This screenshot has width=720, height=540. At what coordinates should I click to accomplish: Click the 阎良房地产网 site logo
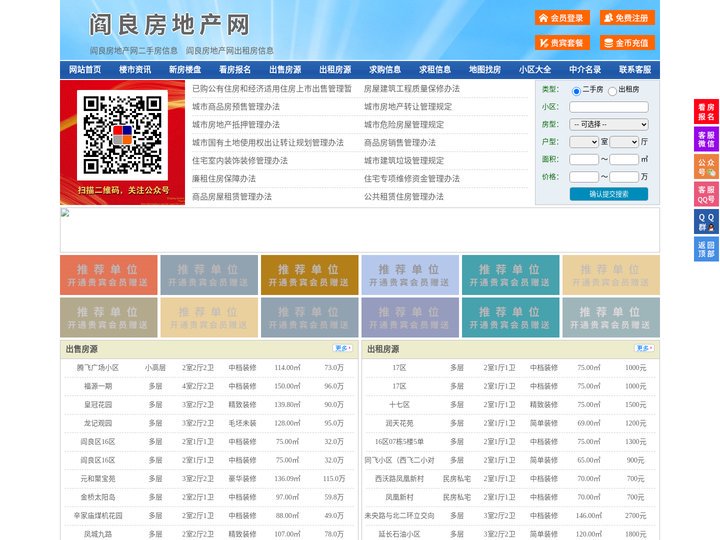169,25
